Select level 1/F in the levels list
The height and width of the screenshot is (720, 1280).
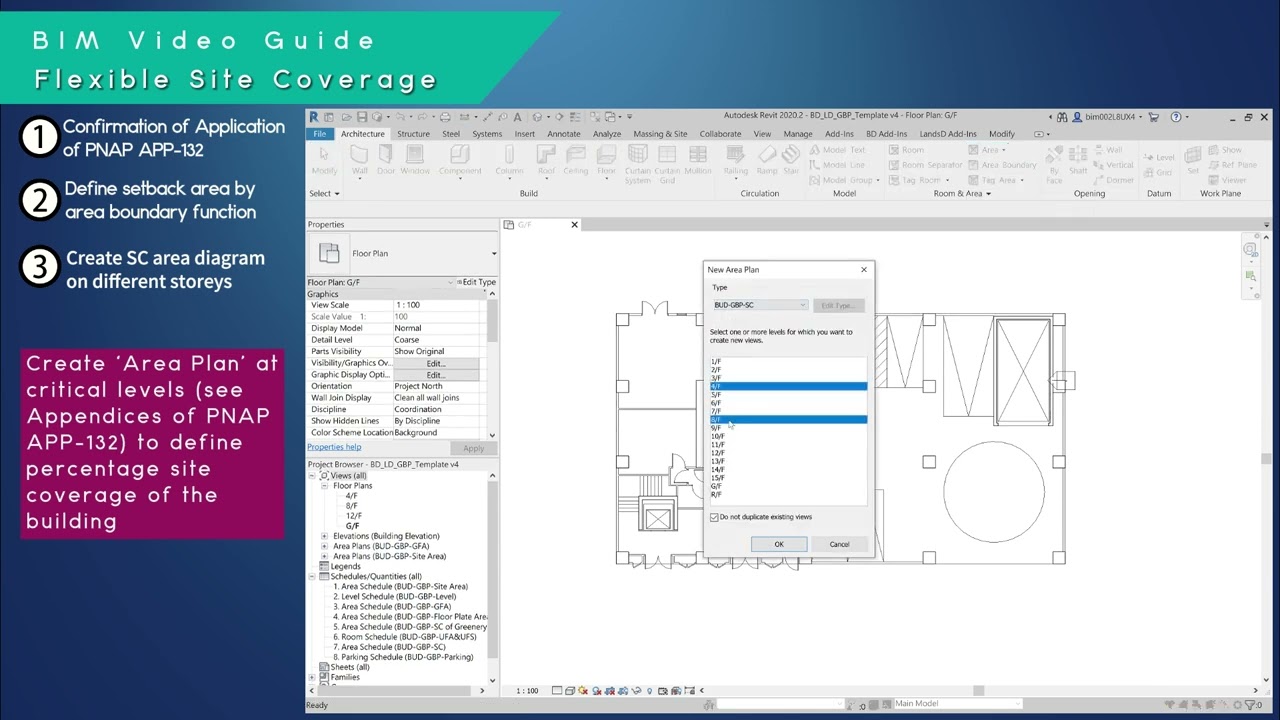coord(715,361)
